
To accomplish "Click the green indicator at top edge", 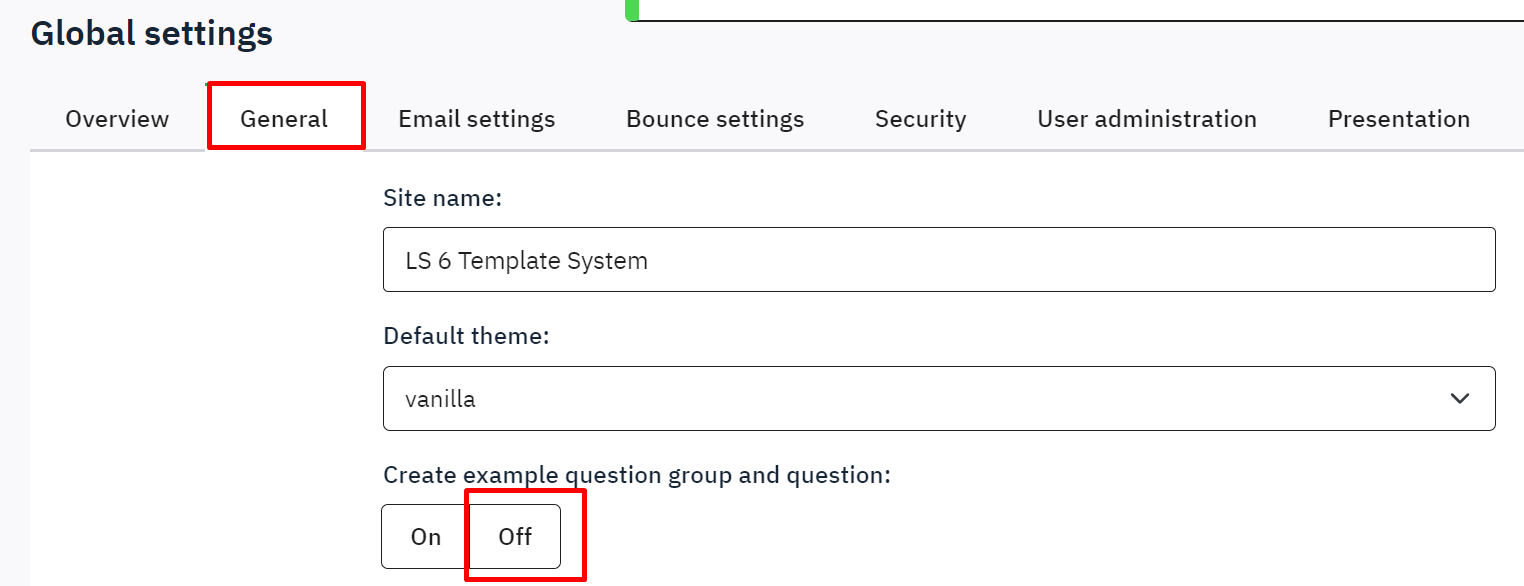I will [x=631, y=9].
